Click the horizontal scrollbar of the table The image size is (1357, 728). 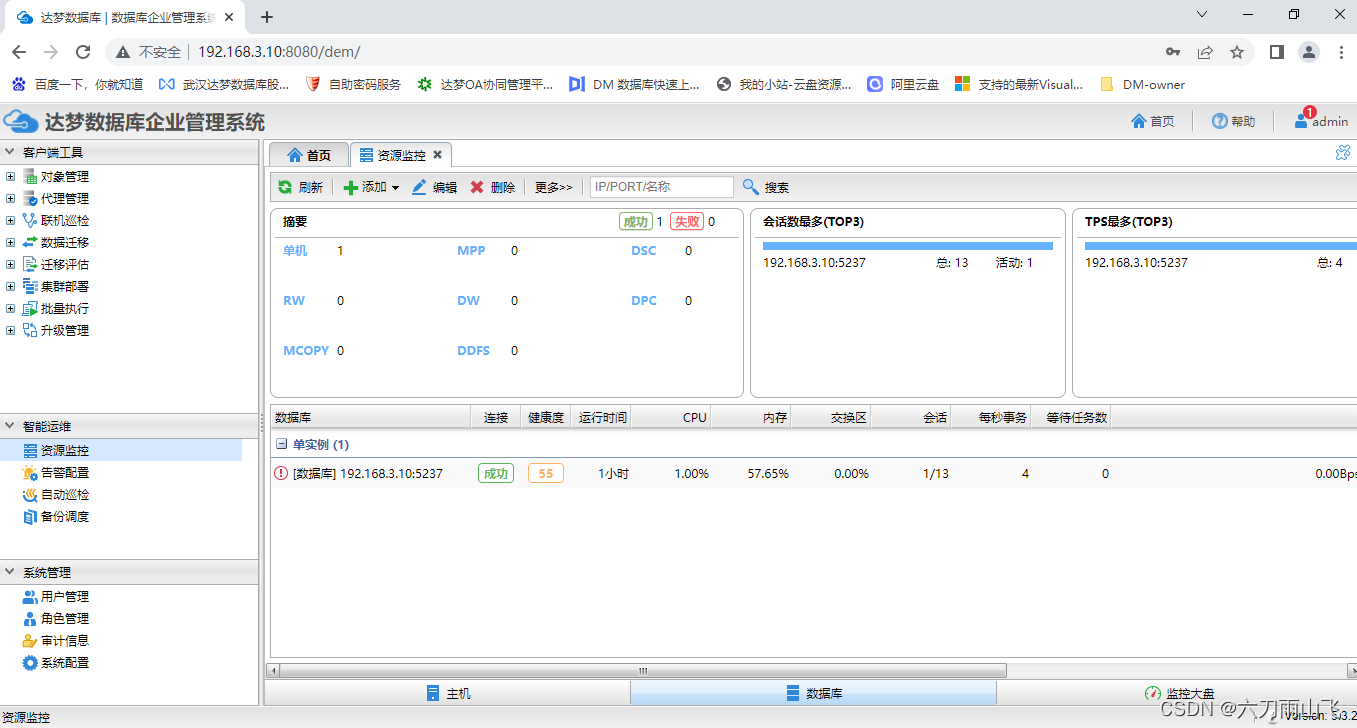(x=643, y=670)
